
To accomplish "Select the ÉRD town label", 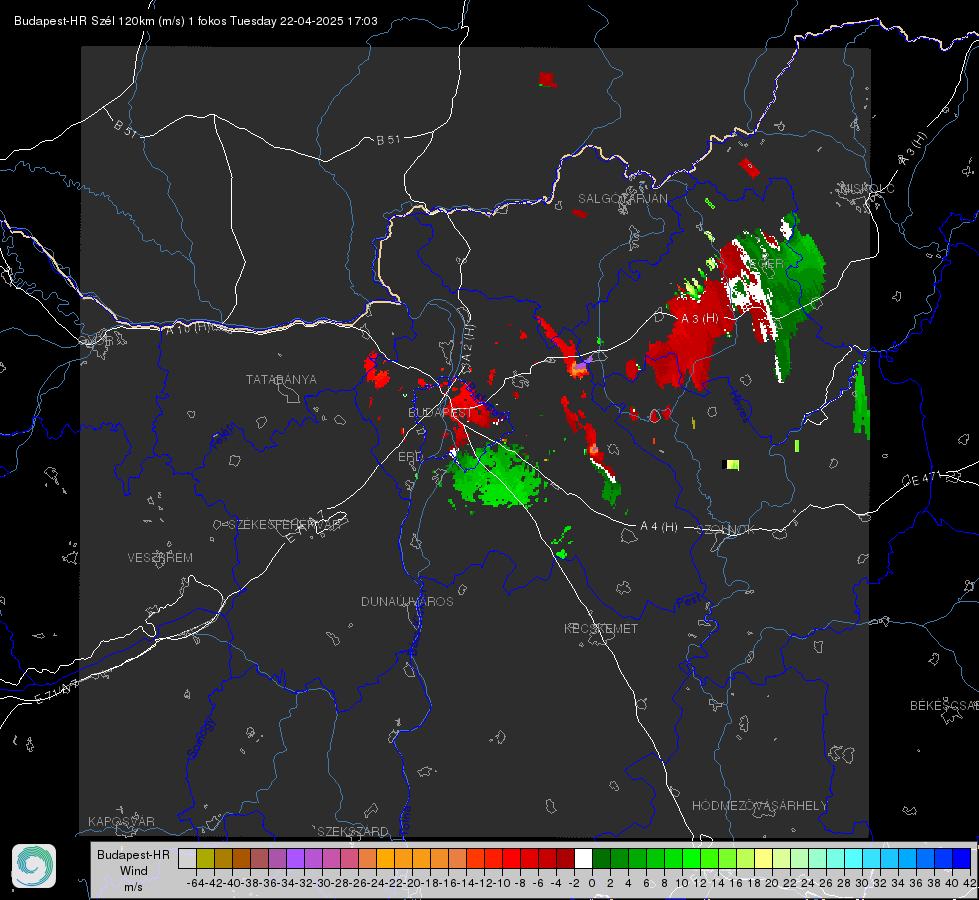I will (x=410, y=457).
